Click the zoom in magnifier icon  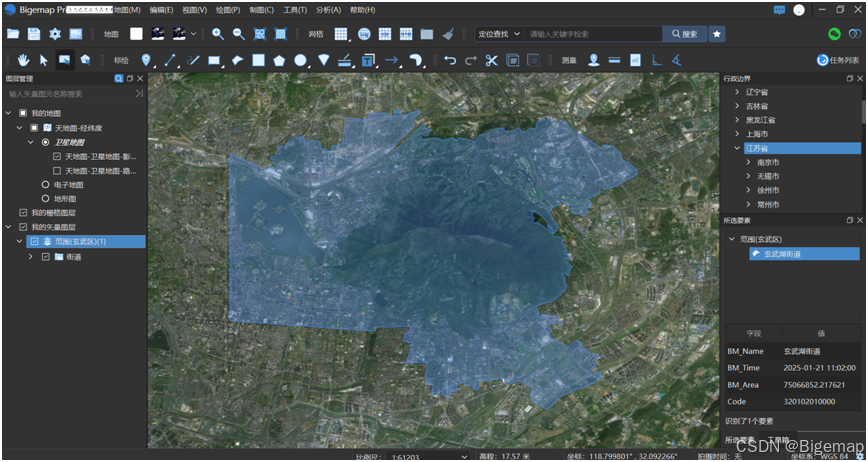point(217,34)
